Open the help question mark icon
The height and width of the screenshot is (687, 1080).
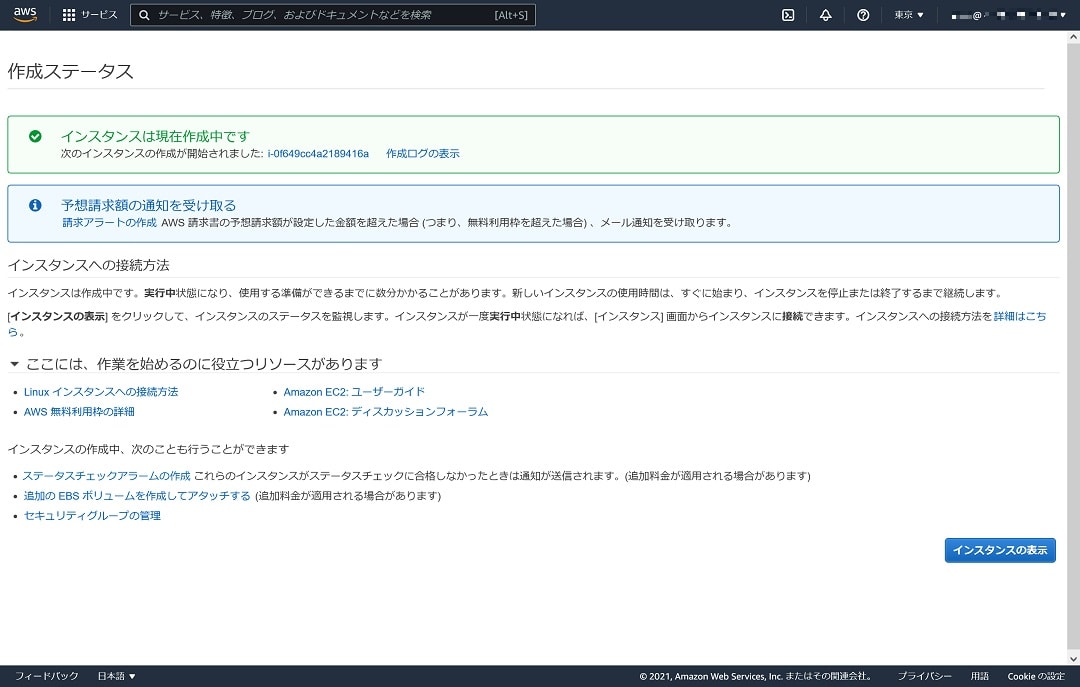(x=862, y=15)
